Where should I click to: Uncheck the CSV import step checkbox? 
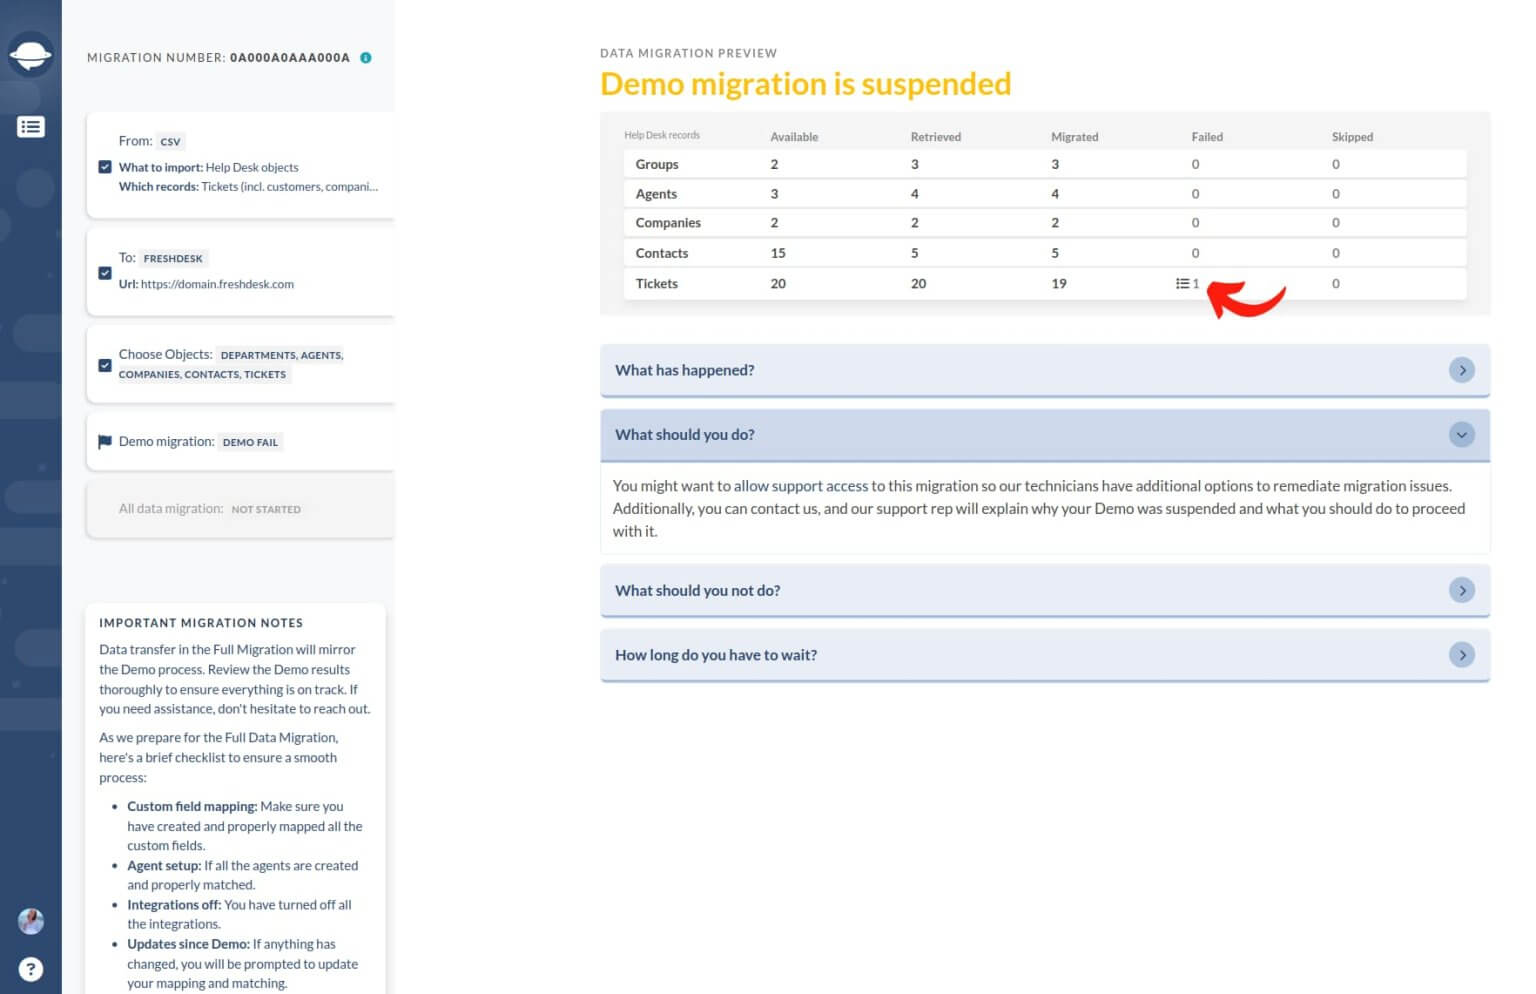105,166
